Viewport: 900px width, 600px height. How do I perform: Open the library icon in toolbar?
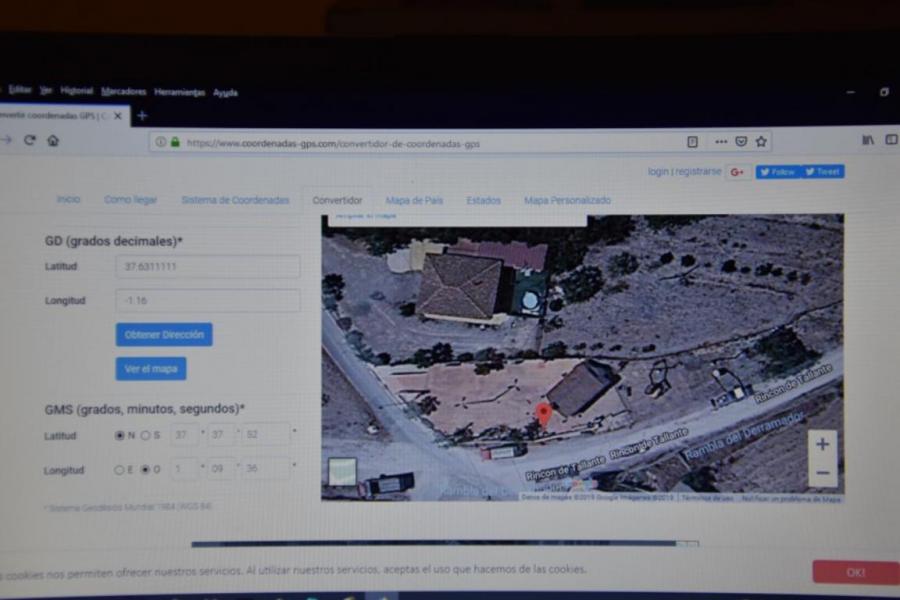pyautogui.click(x=868, y=141)
